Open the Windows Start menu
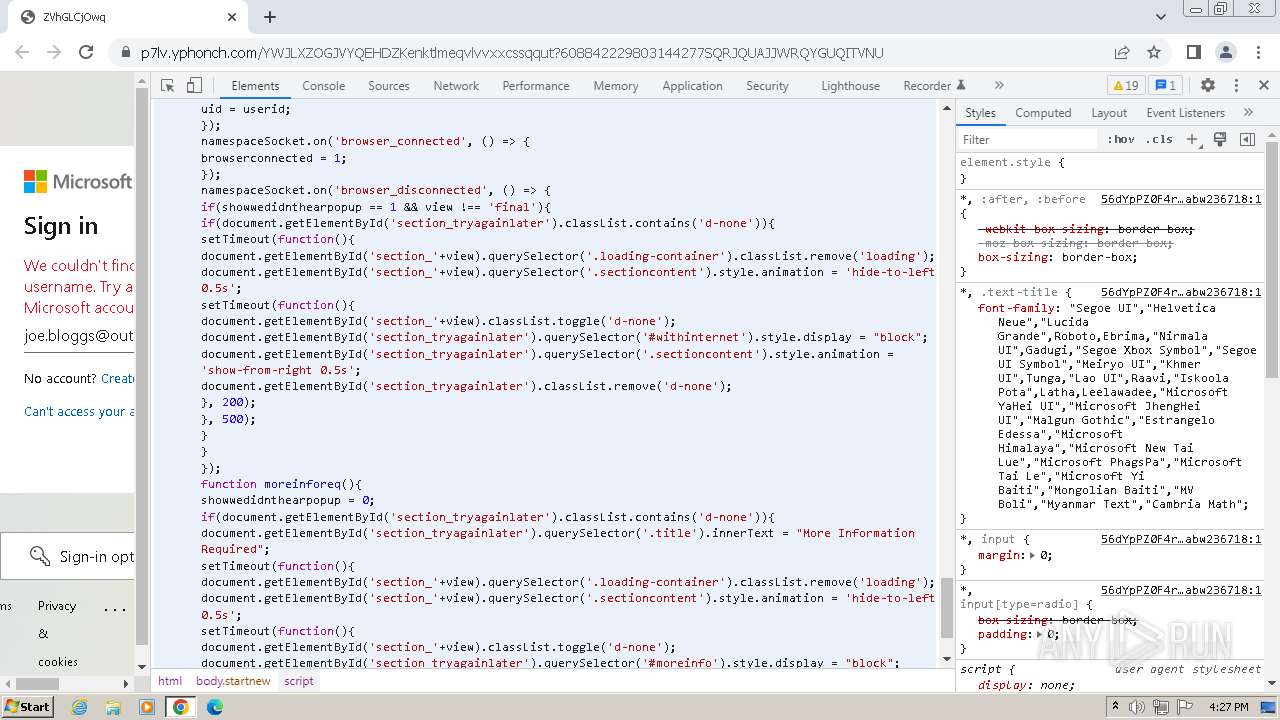The image size is (1280, 720). [28, 706]
